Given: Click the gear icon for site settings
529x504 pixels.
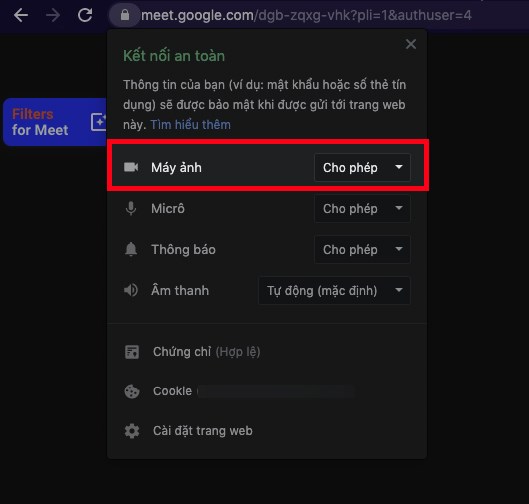Looking at the screenshot, I should [132, 431].
